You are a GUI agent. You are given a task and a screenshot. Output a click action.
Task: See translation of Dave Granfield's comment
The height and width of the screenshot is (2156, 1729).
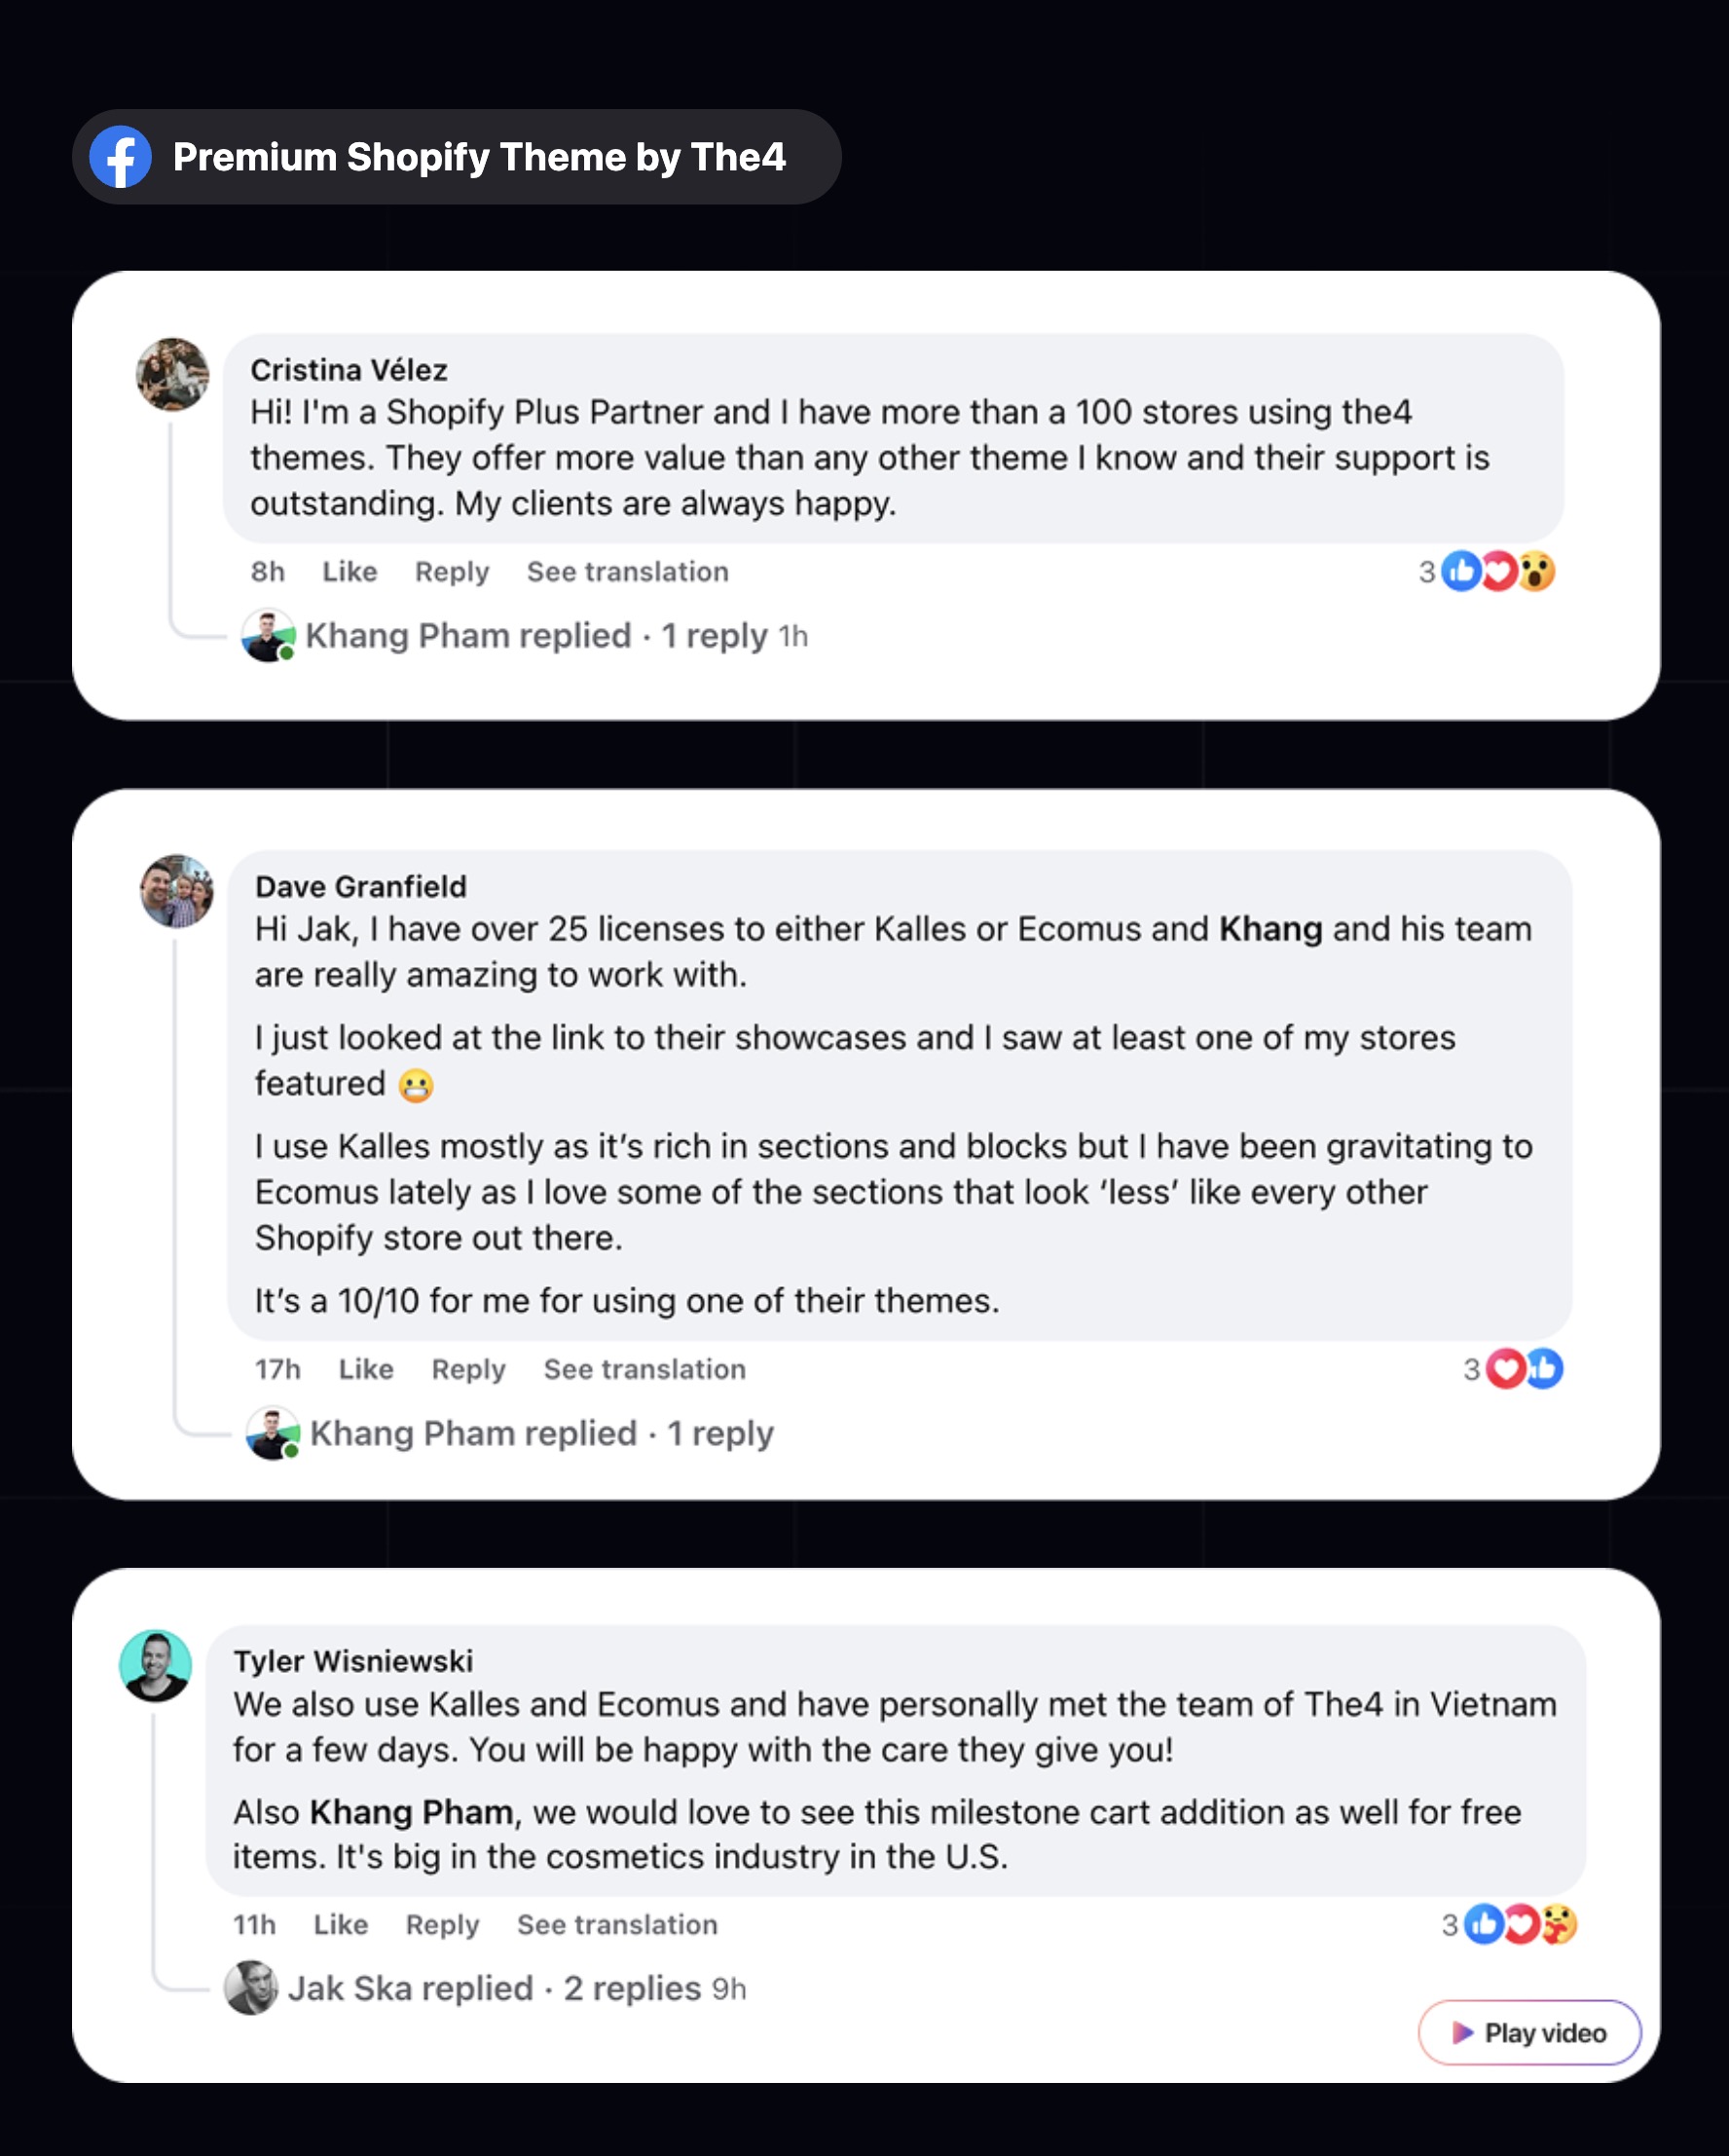(x=645, y=1369)
